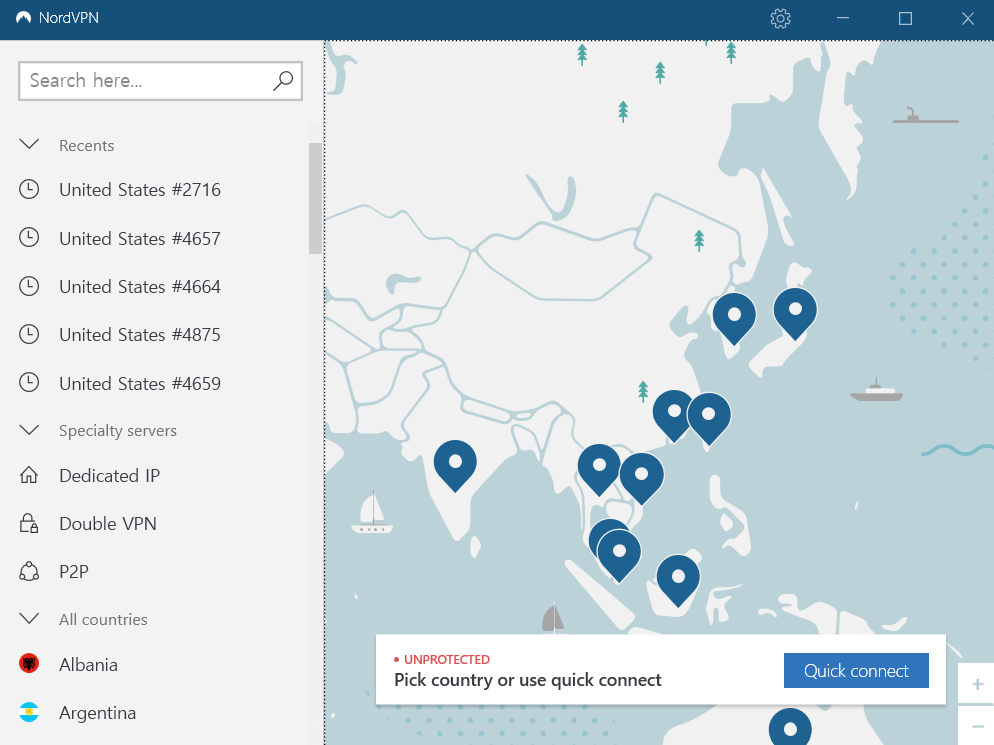This screenshot has height=745, width=994.
Task: Select P2P specialty server
Action: (74, 572)
